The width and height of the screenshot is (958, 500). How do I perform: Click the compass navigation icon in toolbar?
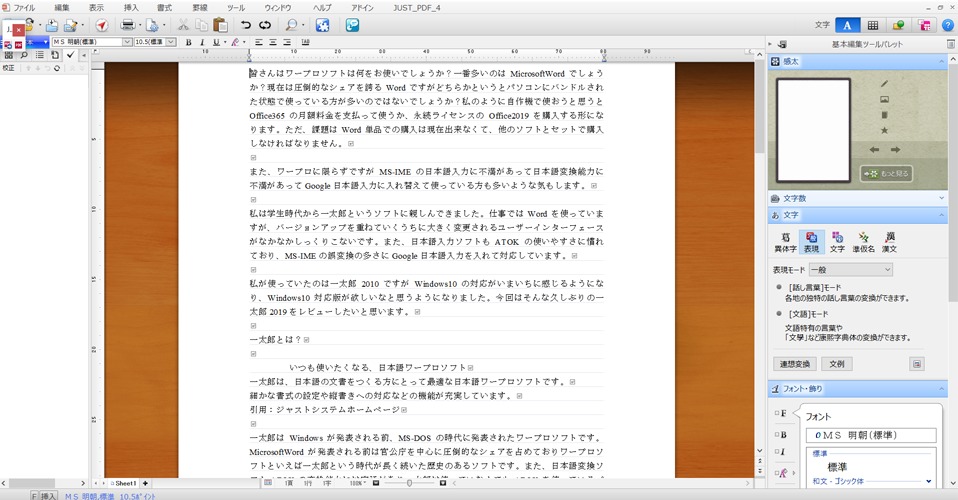click(x=102, y=25)
